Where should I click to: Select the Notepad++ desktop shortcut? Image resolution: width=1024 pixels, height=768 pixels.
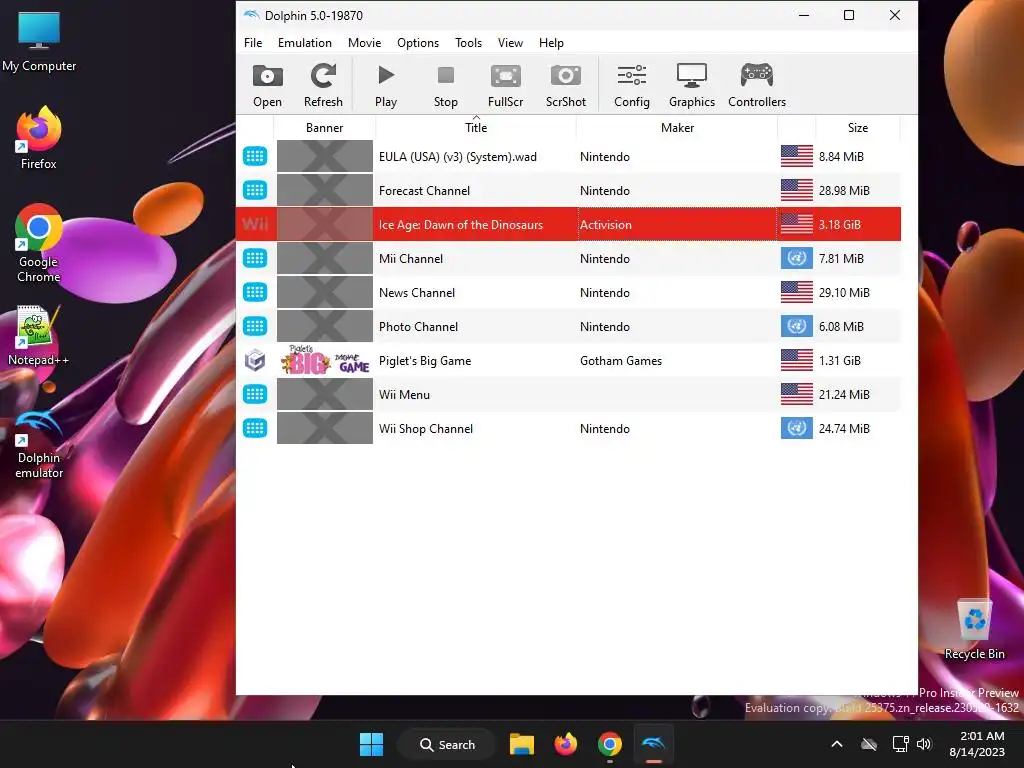(39, 336)
